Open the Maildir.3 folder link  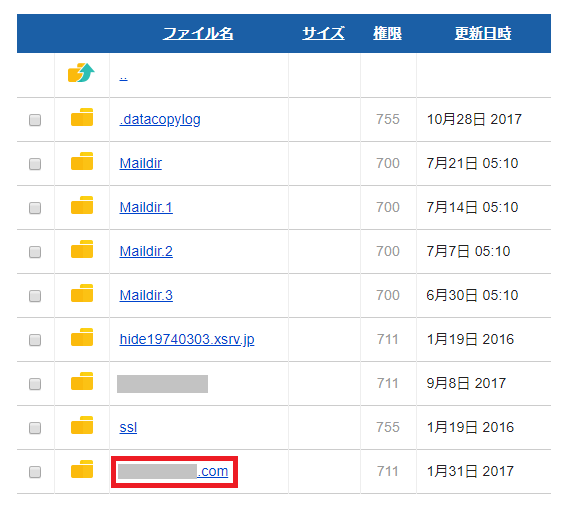coord(146,295)
